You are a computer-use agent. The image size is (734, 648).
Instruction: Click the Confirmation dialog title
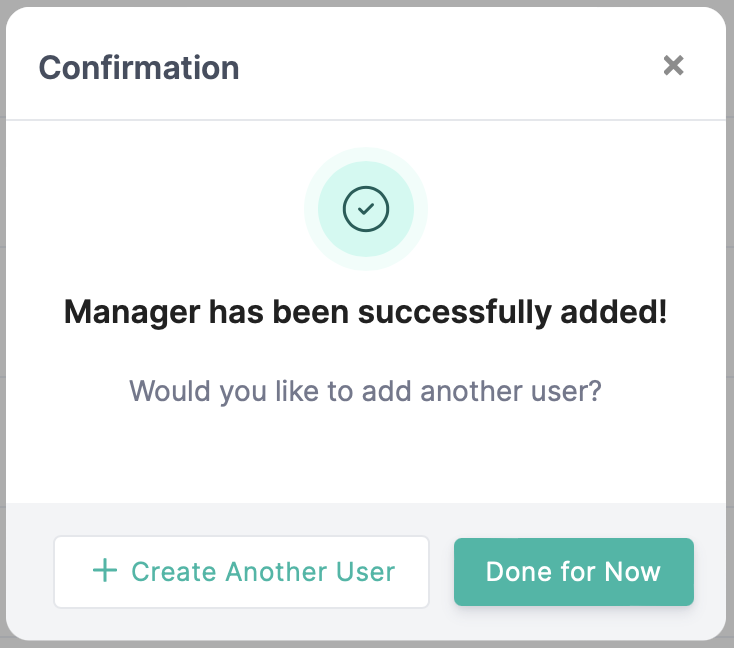pyautogui.click(x=139, y=68)
